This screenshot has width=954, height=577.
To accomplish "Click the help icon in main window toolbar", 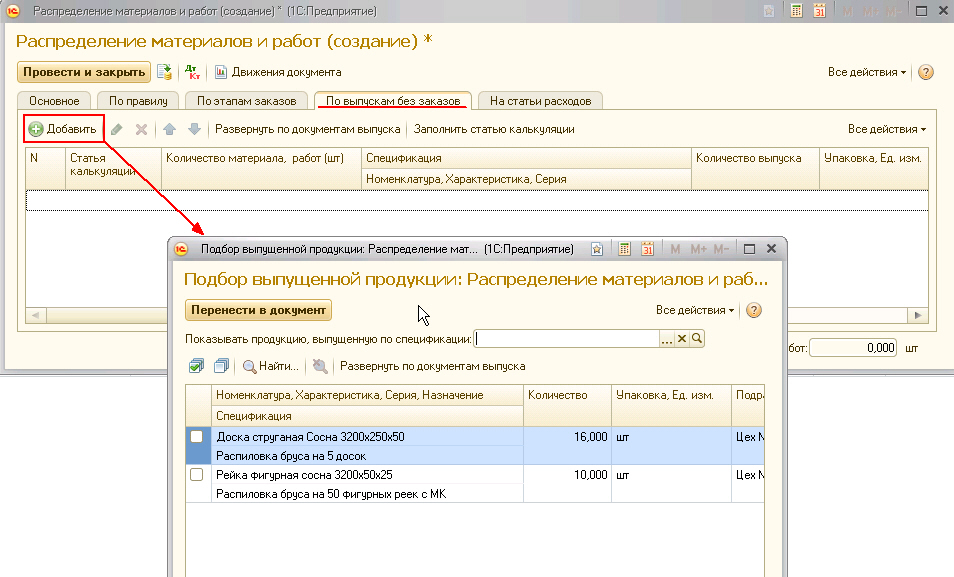I will click(x=925, y=72).
